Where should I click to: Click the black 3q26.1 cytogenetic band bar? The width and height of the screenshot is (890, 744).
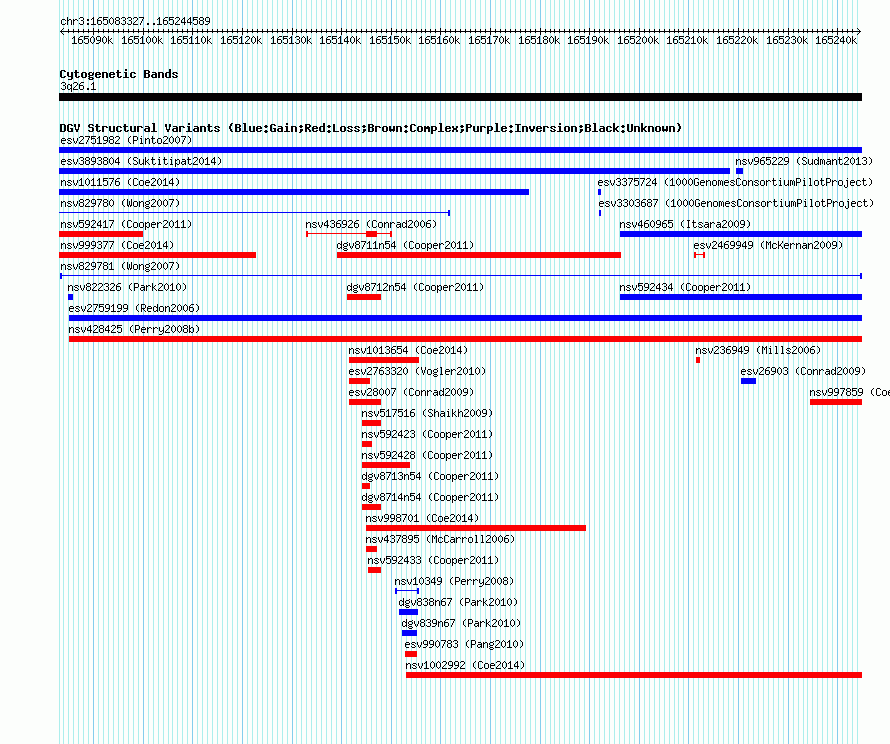460,97
